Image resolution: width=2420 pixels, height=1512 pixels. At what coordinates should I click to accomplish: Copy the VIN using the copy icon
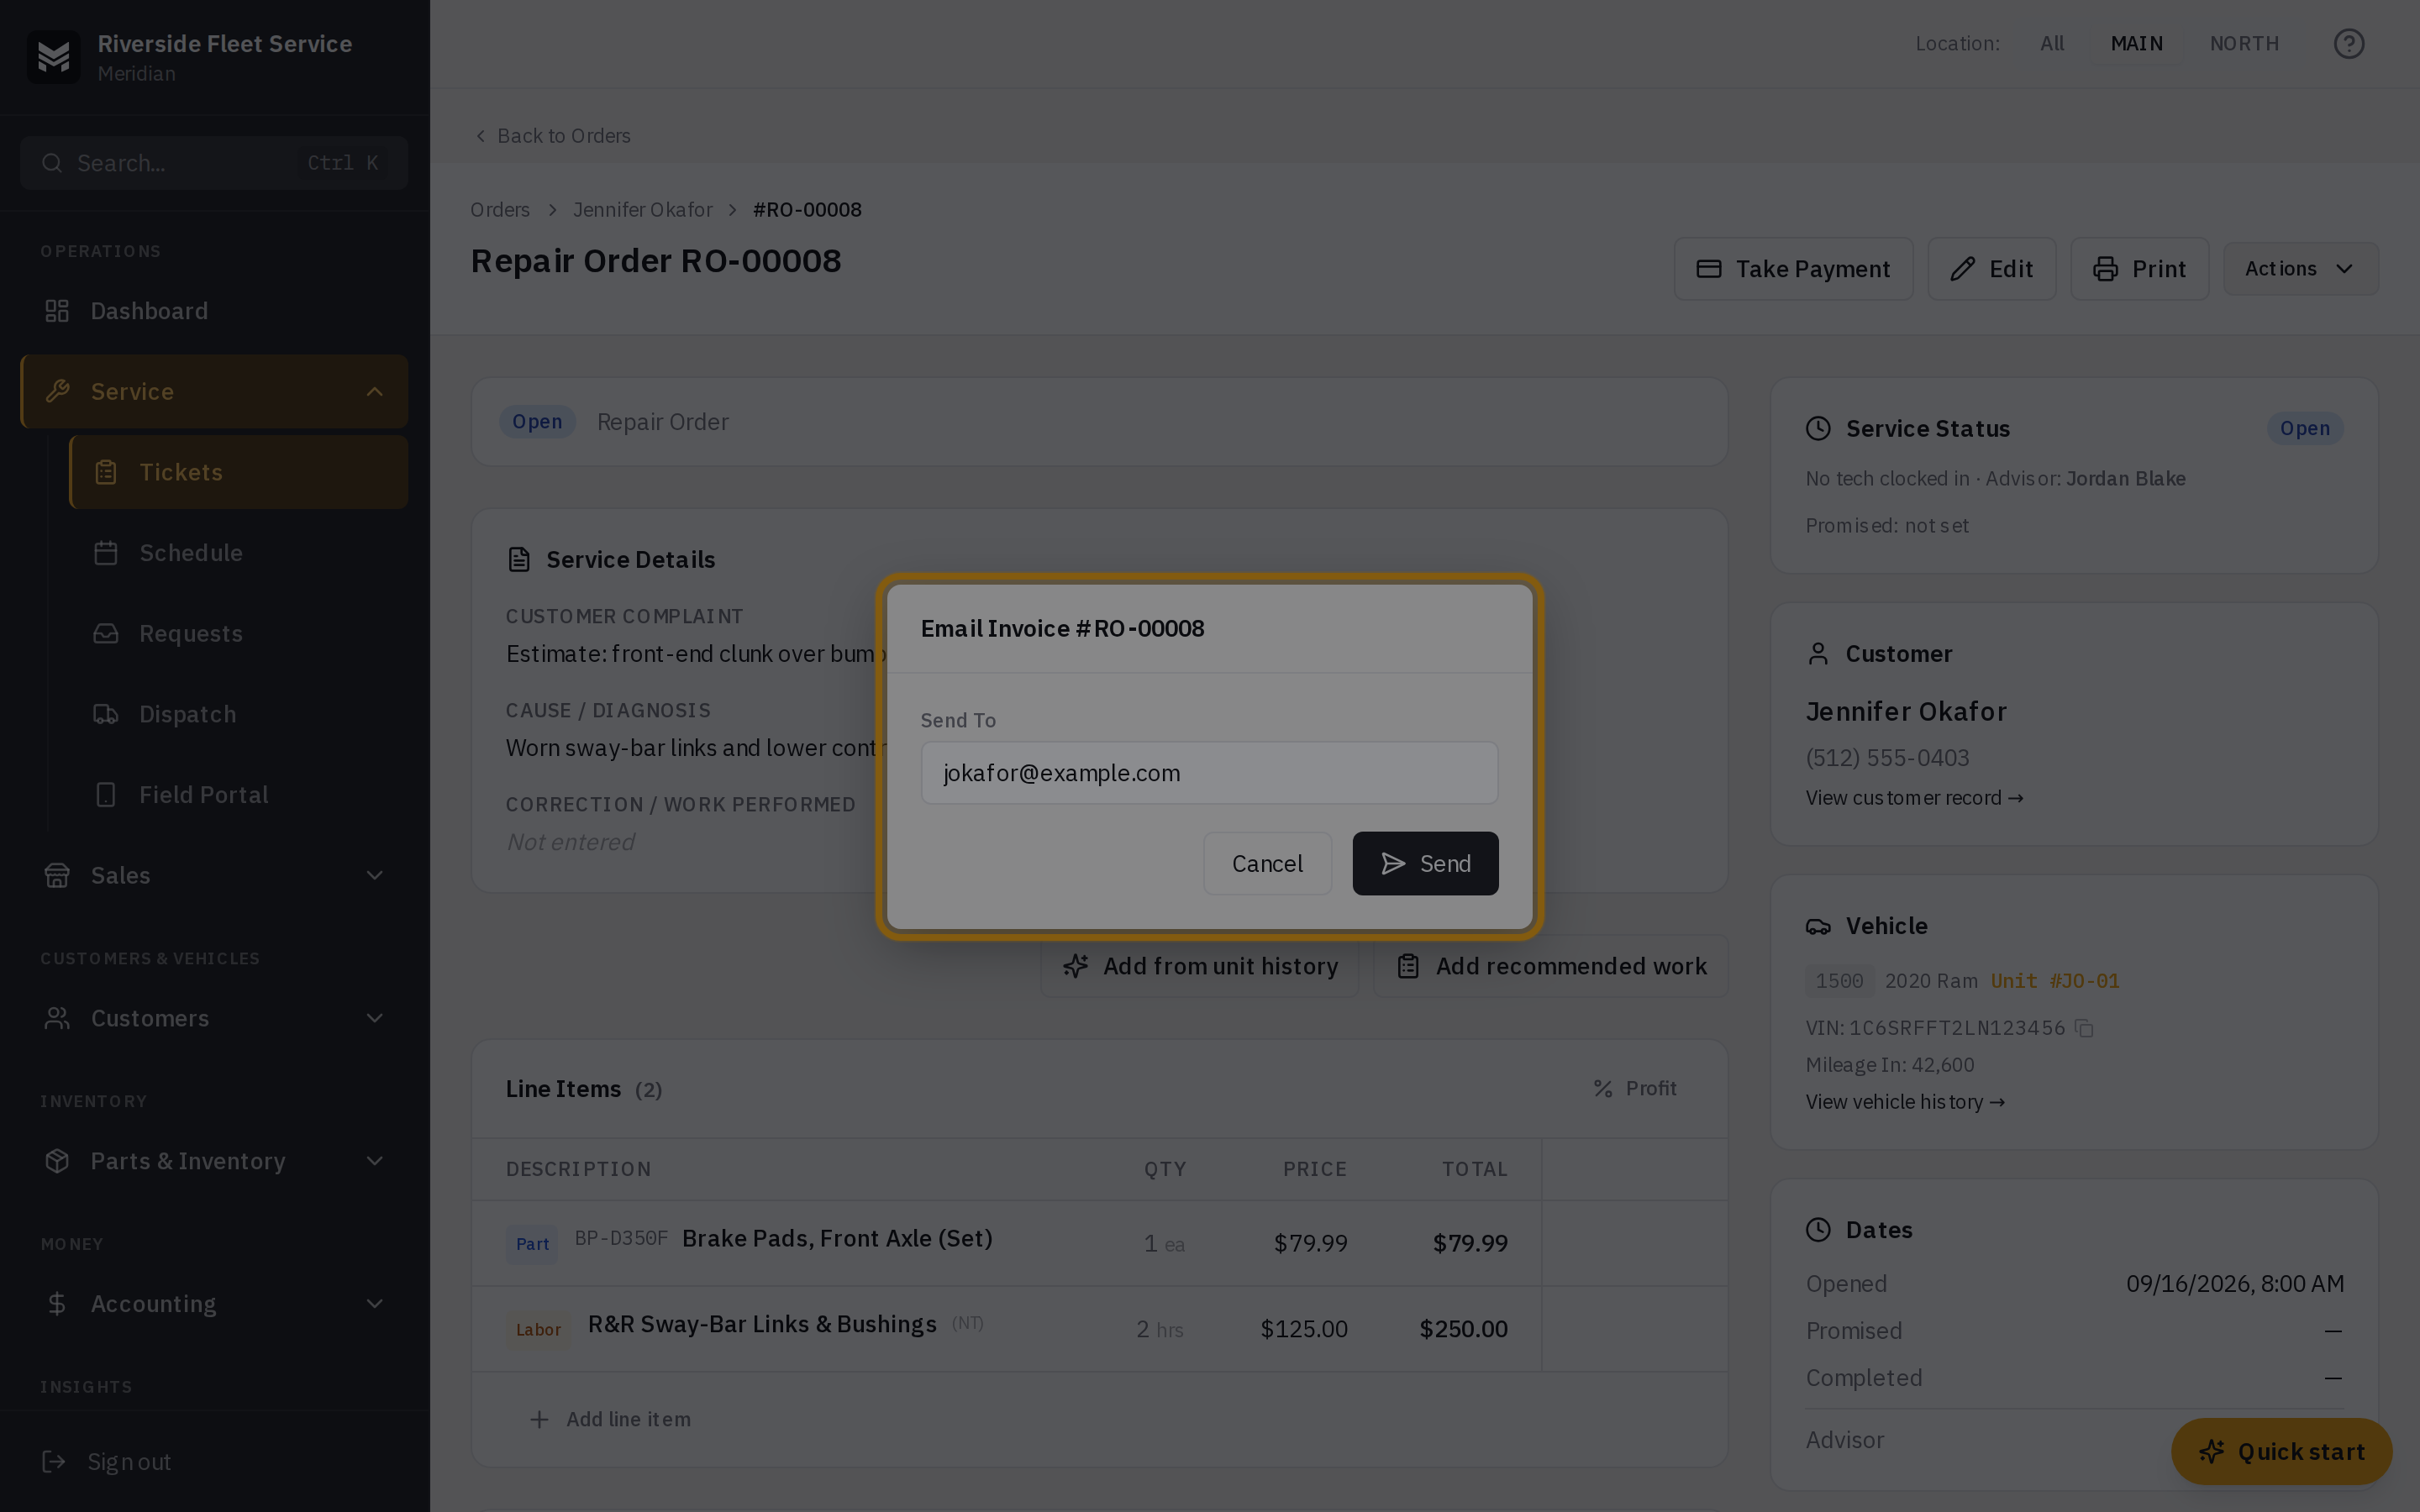(x=2084, y=1028)
